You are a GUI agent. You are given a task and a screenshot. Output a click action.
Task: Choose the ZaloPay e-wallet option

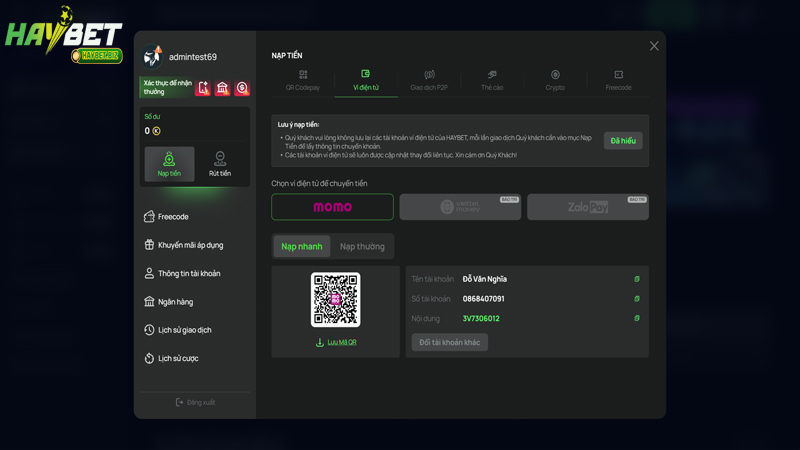587,207
